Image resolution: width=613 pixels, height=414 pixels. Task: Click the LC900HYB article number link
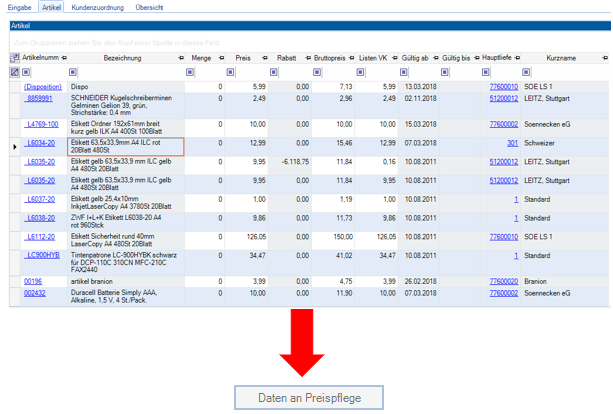coord(43,257)
